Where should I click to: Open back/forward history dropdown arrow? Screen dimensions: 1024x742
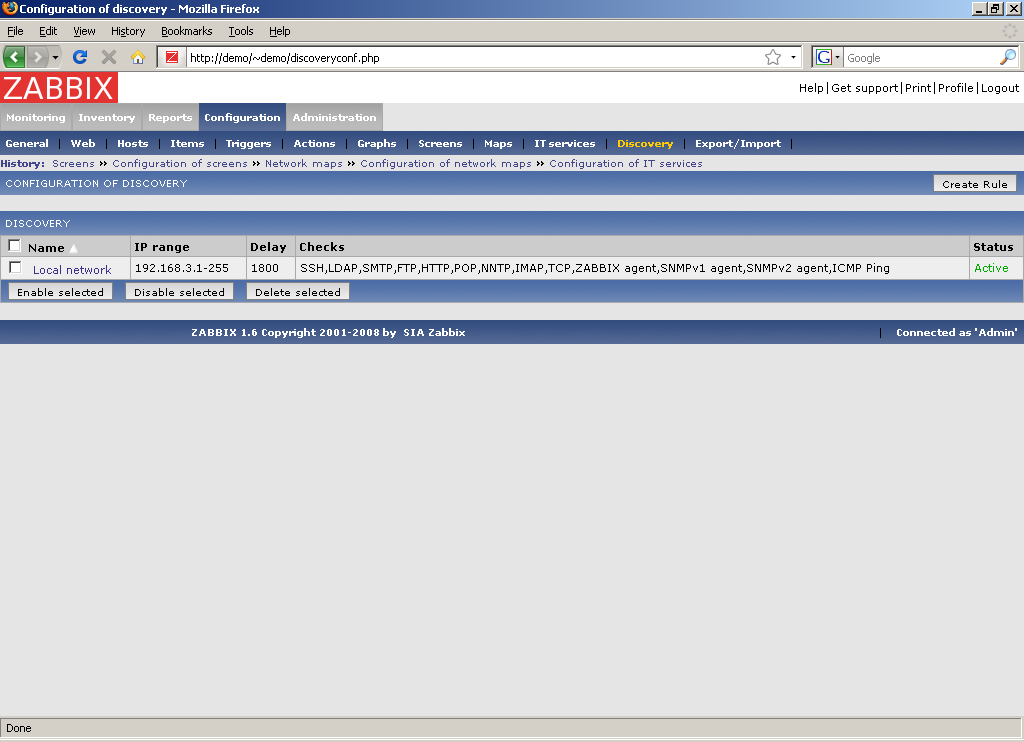coord(56,57)
